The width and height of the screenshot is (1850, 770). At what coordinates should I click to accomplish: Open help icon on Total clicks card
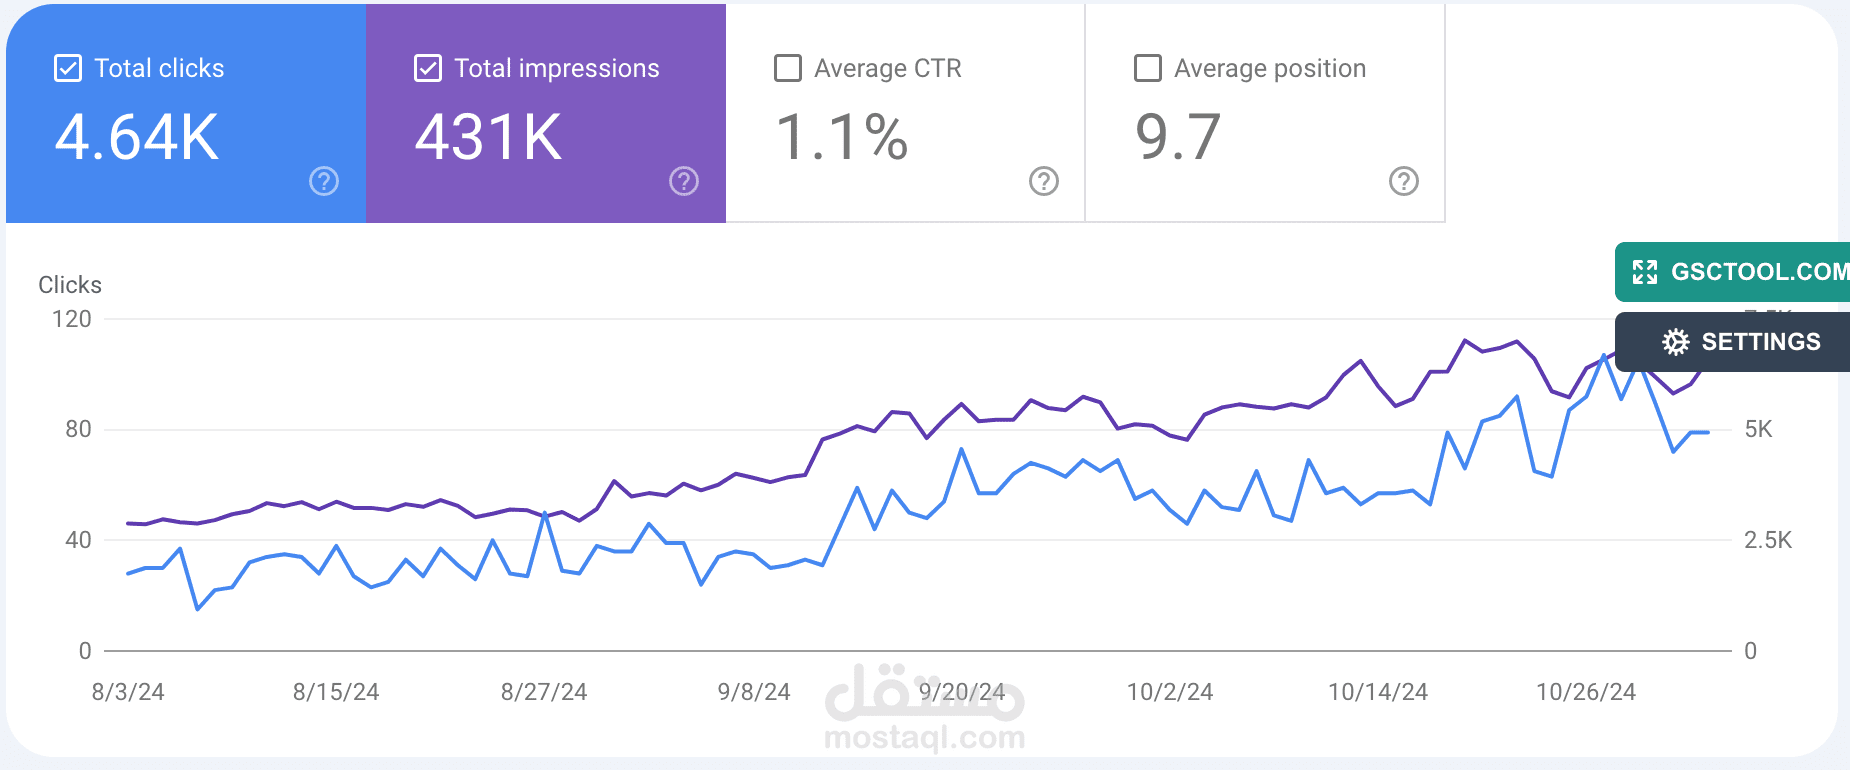point(324,181)
